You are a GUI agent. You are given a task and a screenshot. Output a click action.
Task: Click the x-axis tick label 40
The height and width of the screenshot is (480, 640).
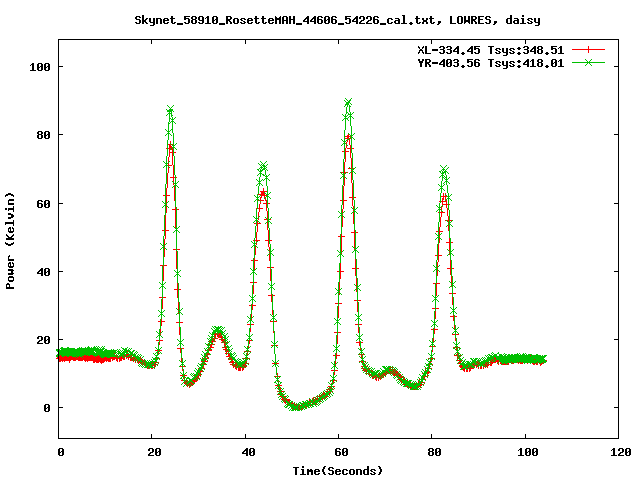coord(248,452)
